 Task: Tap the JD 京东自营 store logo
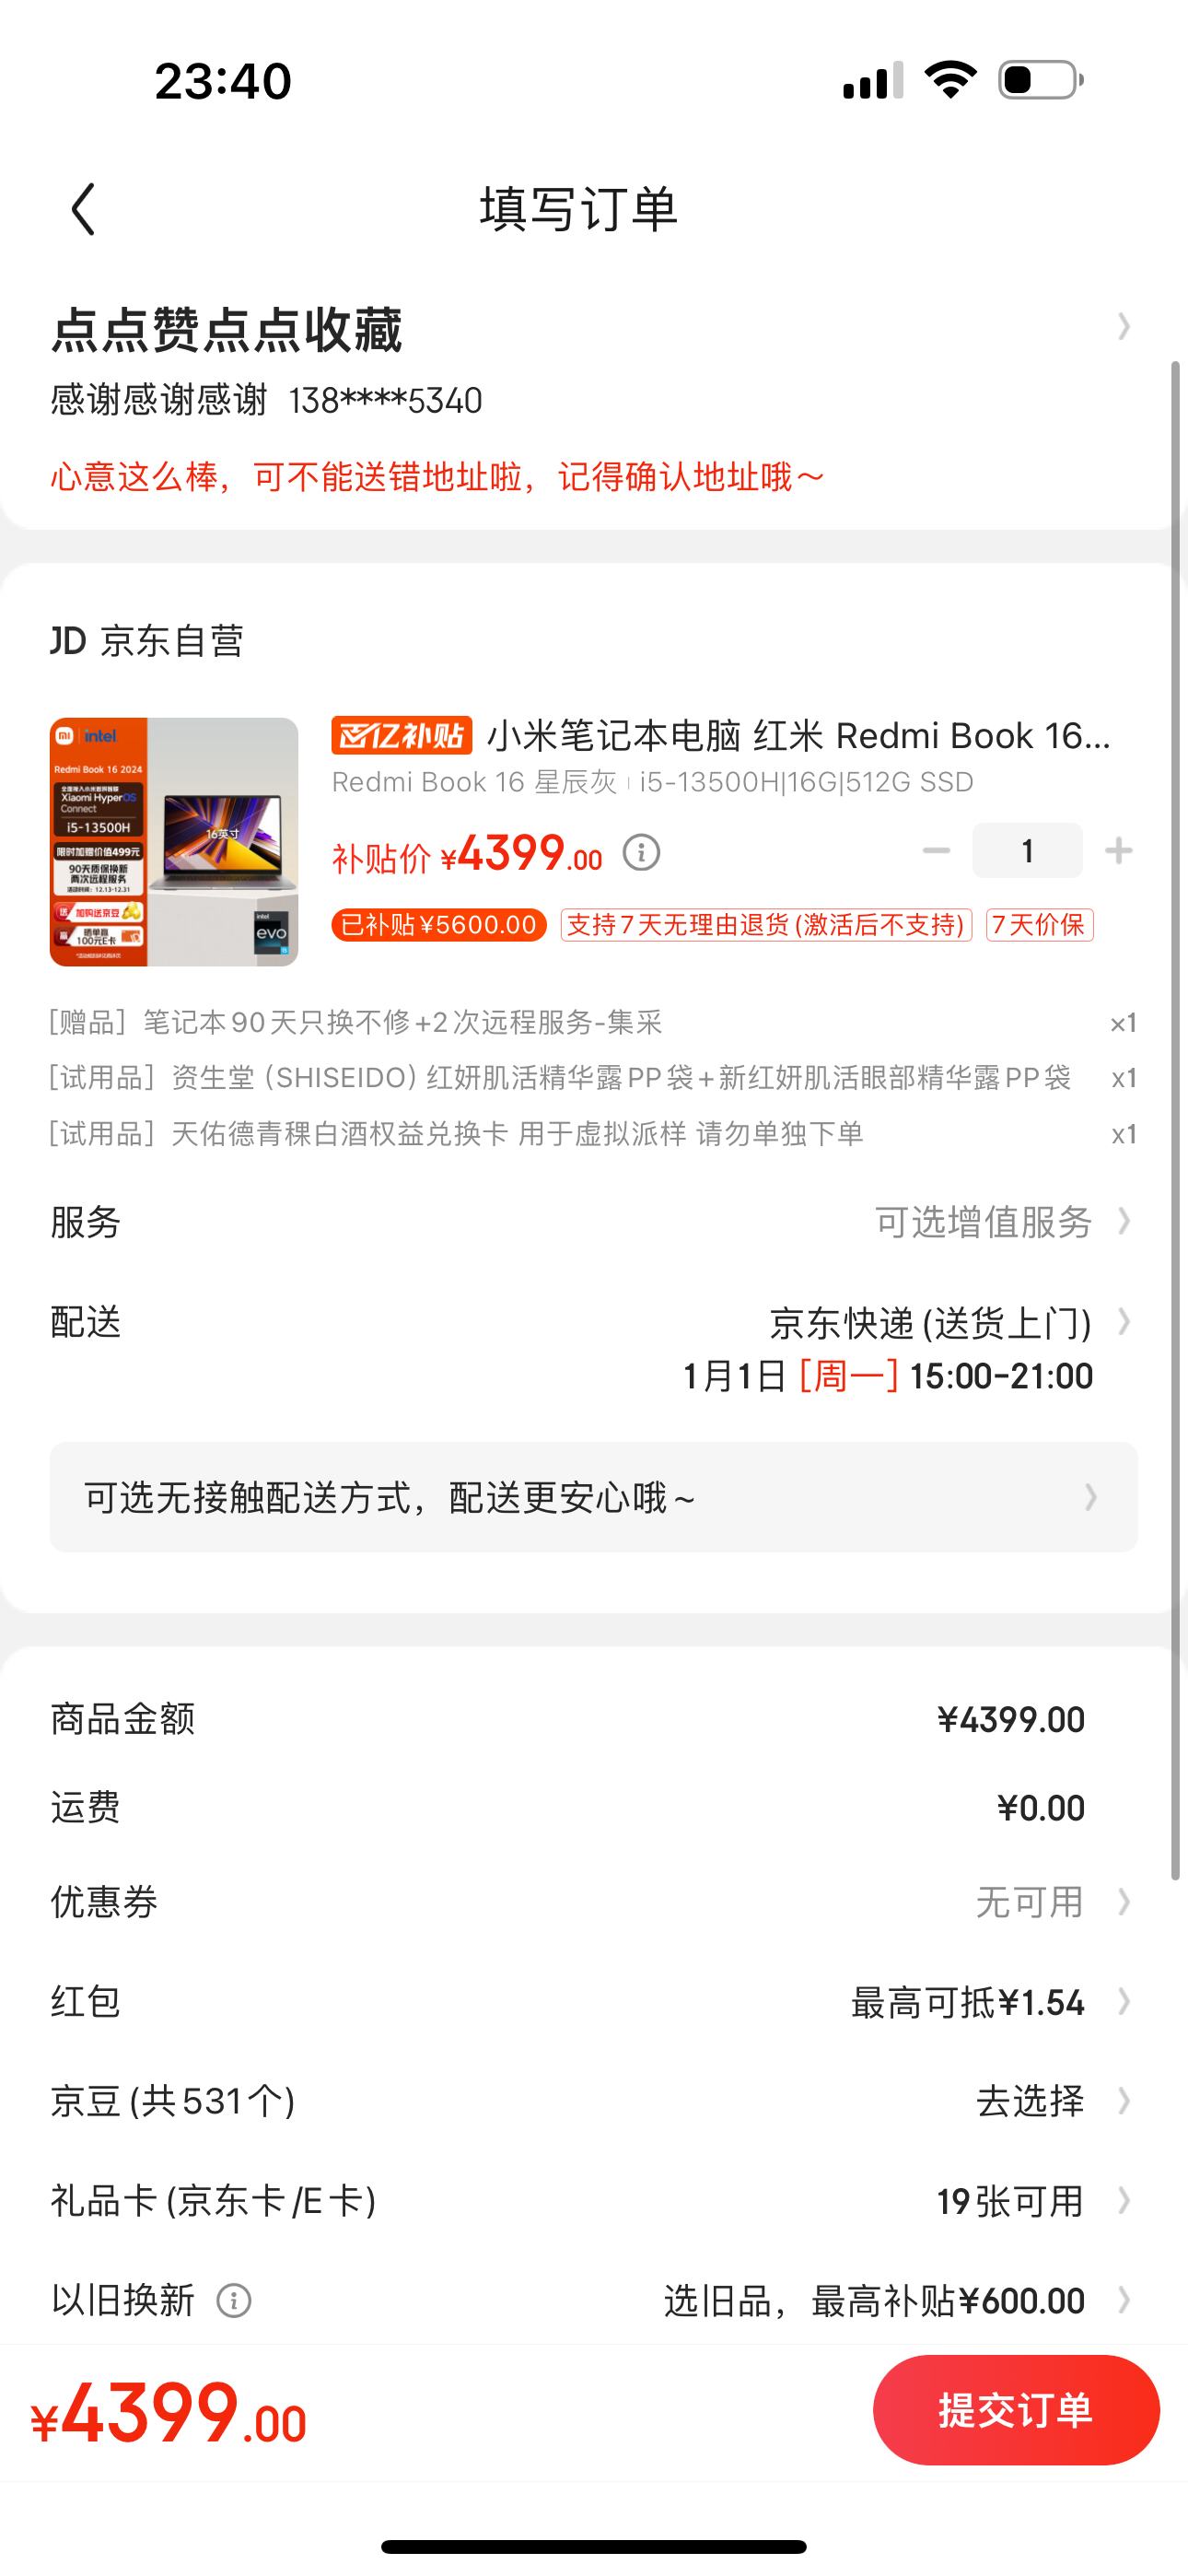[x=147, y=641]
